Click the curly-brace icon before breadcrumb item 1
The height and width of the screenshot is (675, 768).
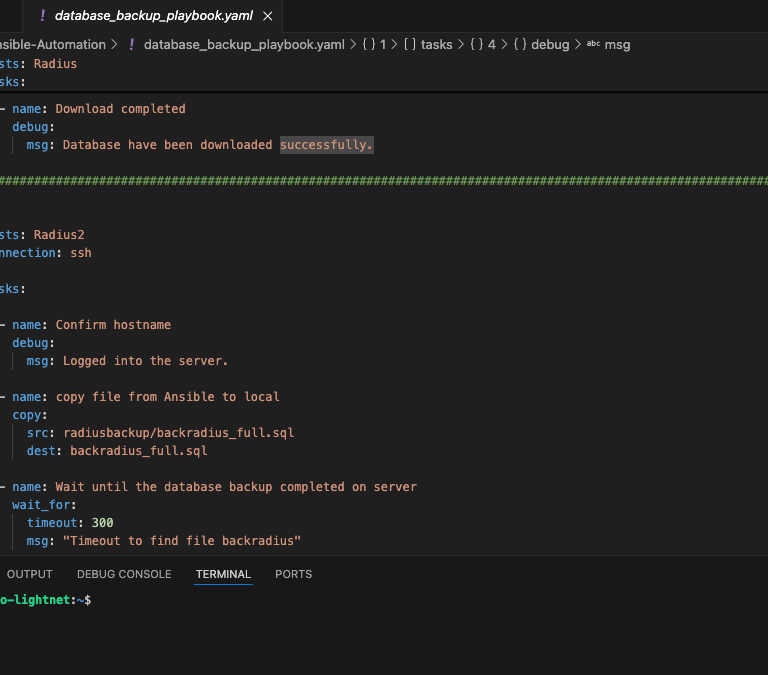[x=368, y=44]
